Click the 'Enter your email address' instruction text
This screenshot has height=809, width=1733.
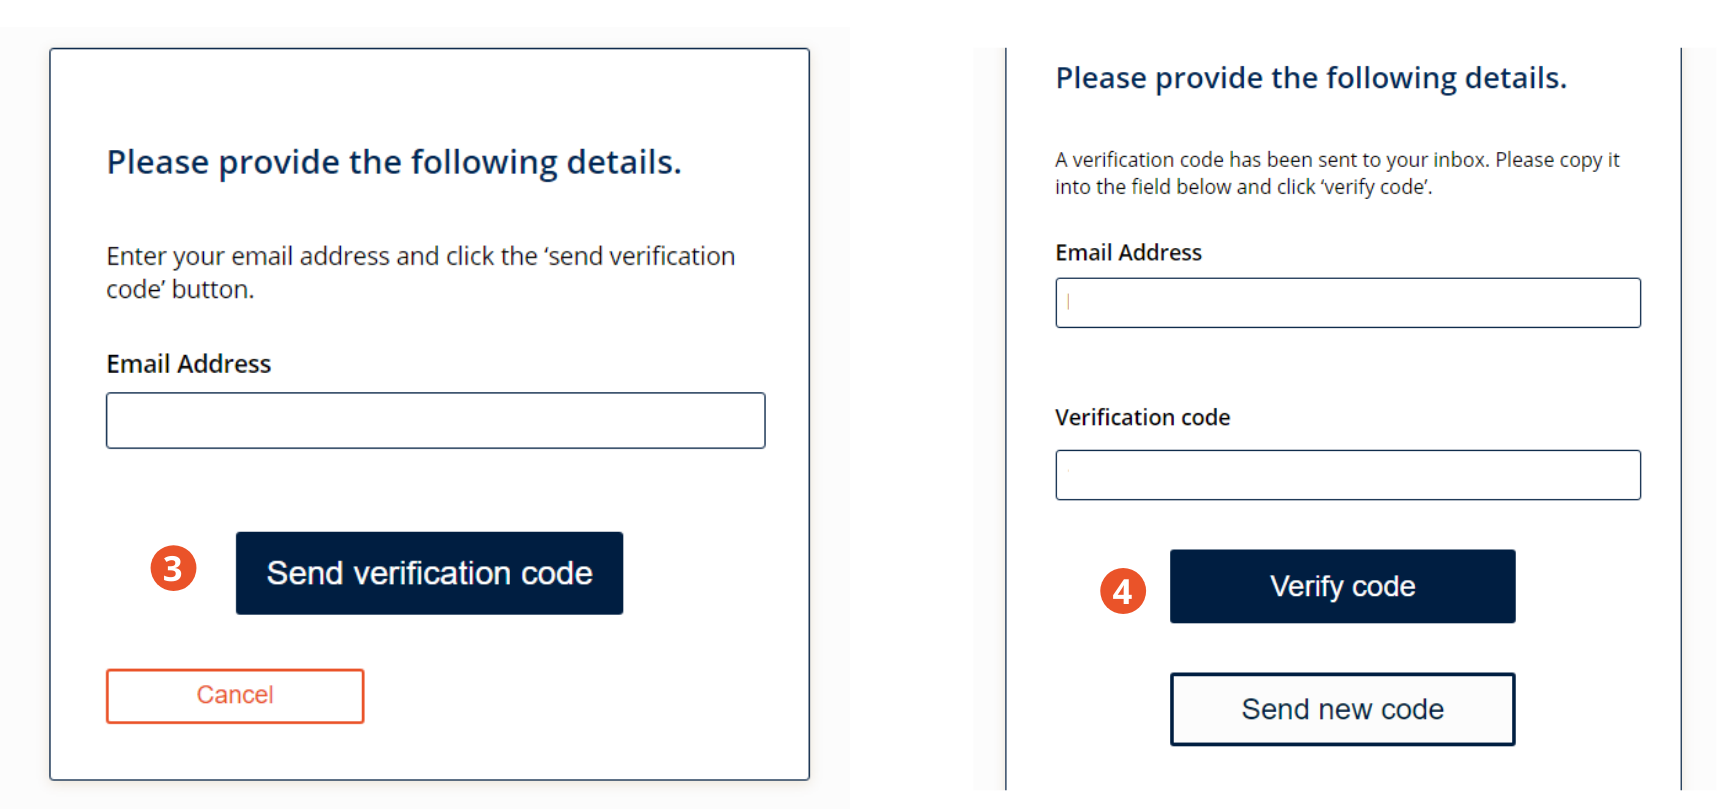420,272
